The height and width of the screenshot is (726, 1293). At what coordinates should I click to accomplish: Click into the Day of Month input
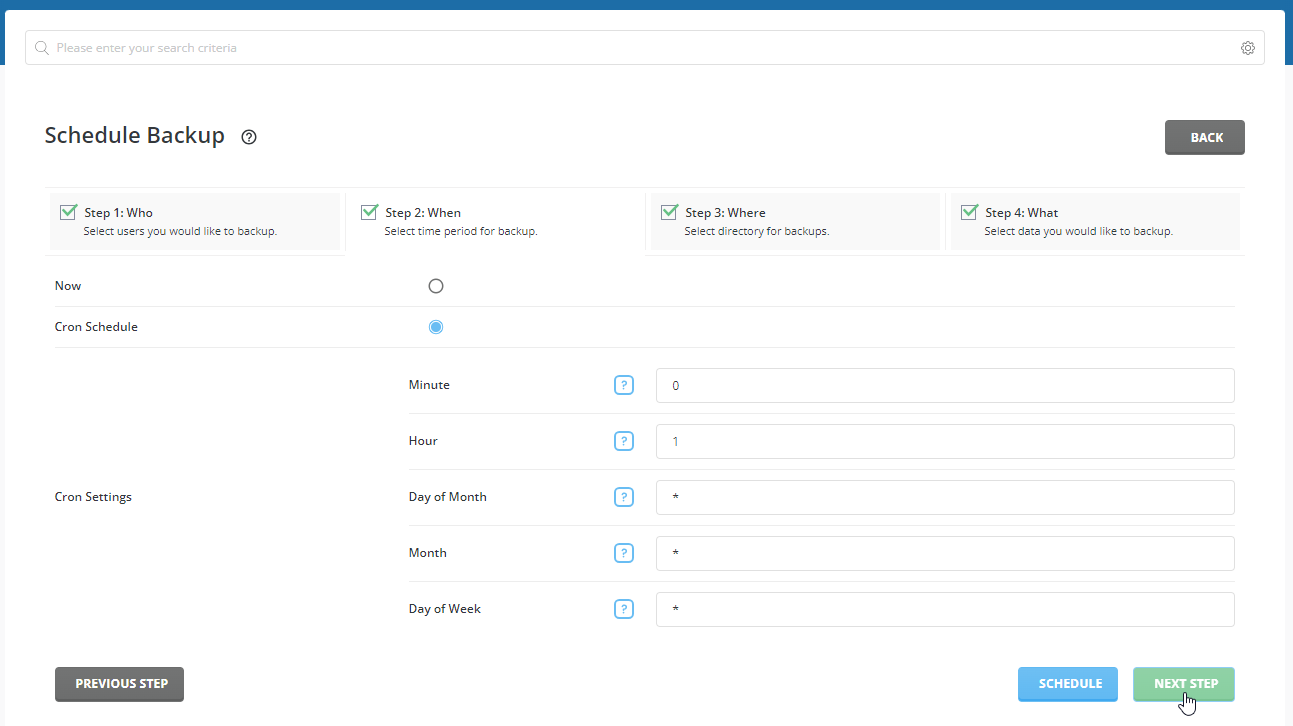coord(945,497)
